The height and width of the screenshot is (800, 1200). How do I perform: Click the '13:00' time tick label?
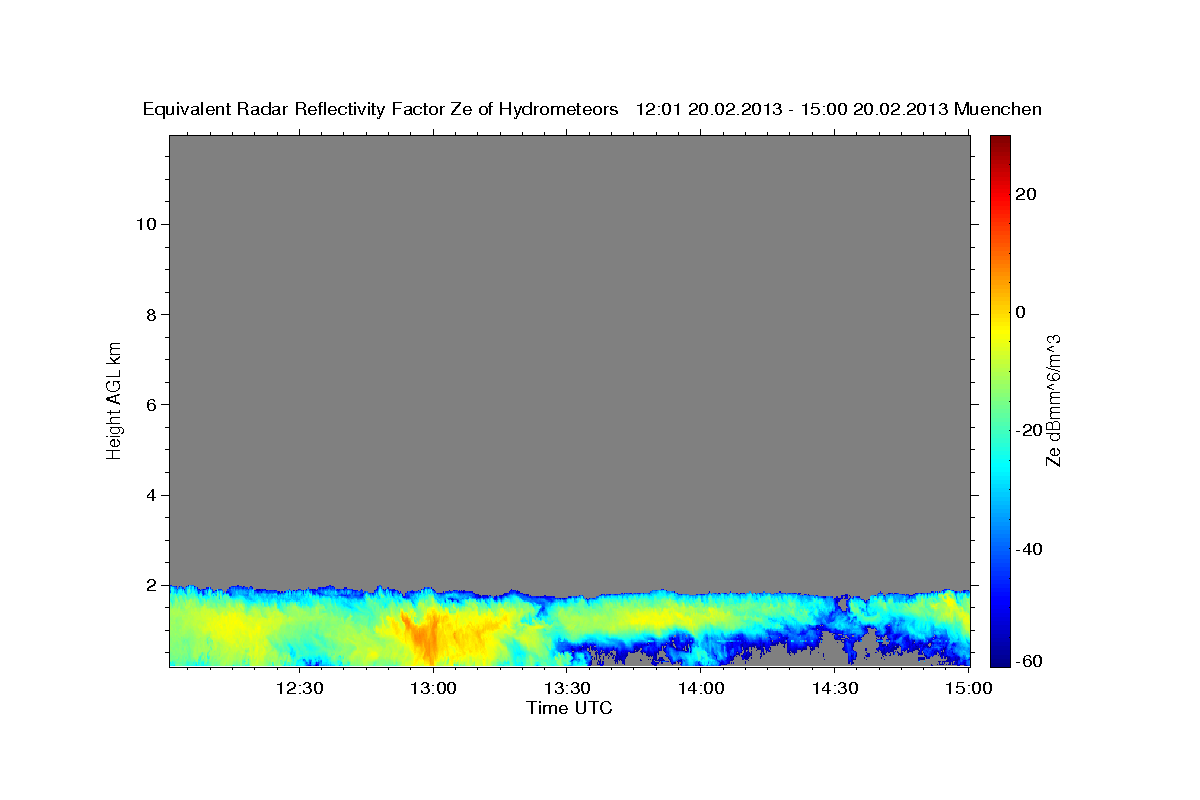click(x=434, y=688)
